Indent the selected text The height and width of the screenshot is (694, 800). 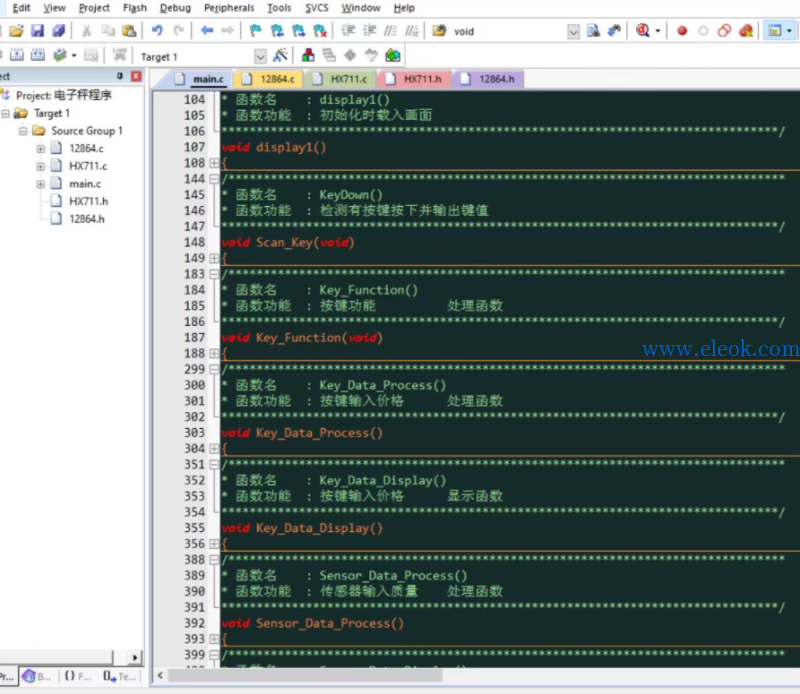click(x=348, y=31)
